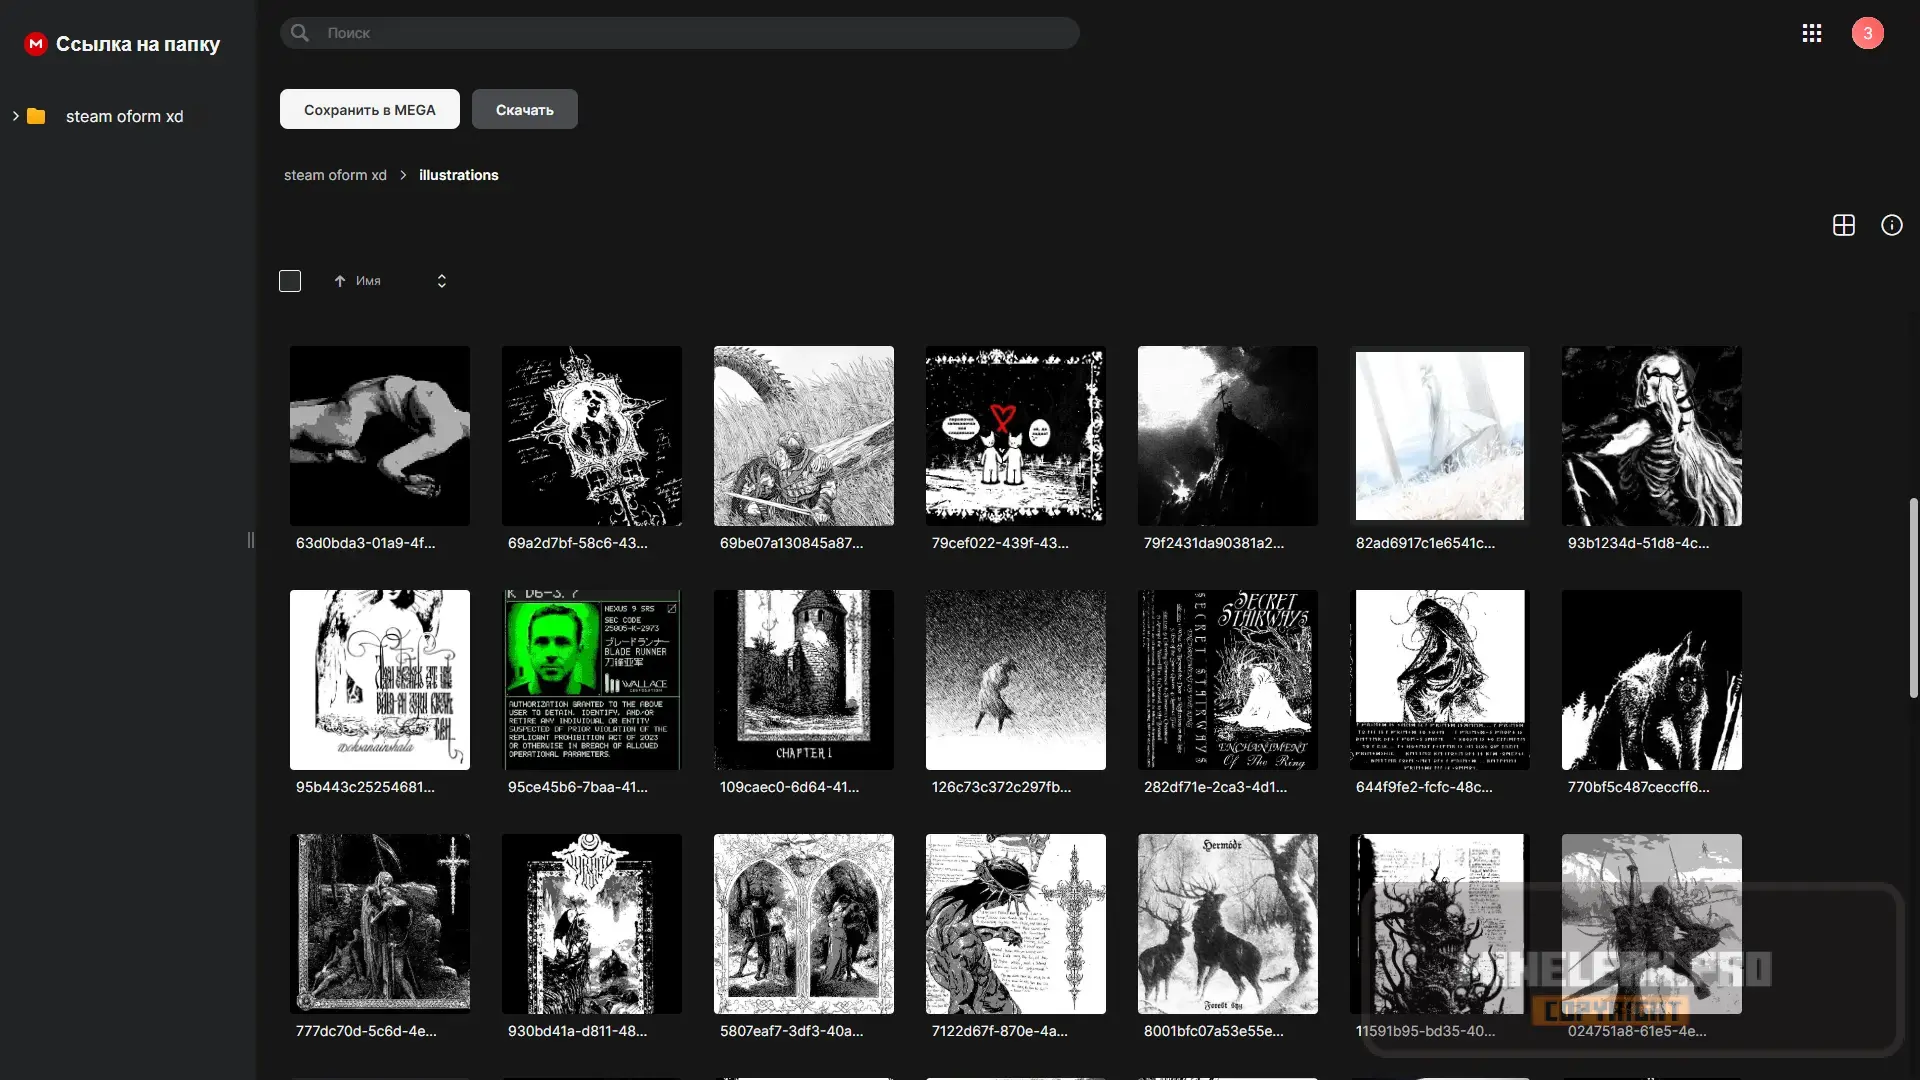1920x1080 pixels.
Task: Open the deer thumbnail 8001bfc07a53e55e...
Action: pyautogui.click(x=1228, y=924)
